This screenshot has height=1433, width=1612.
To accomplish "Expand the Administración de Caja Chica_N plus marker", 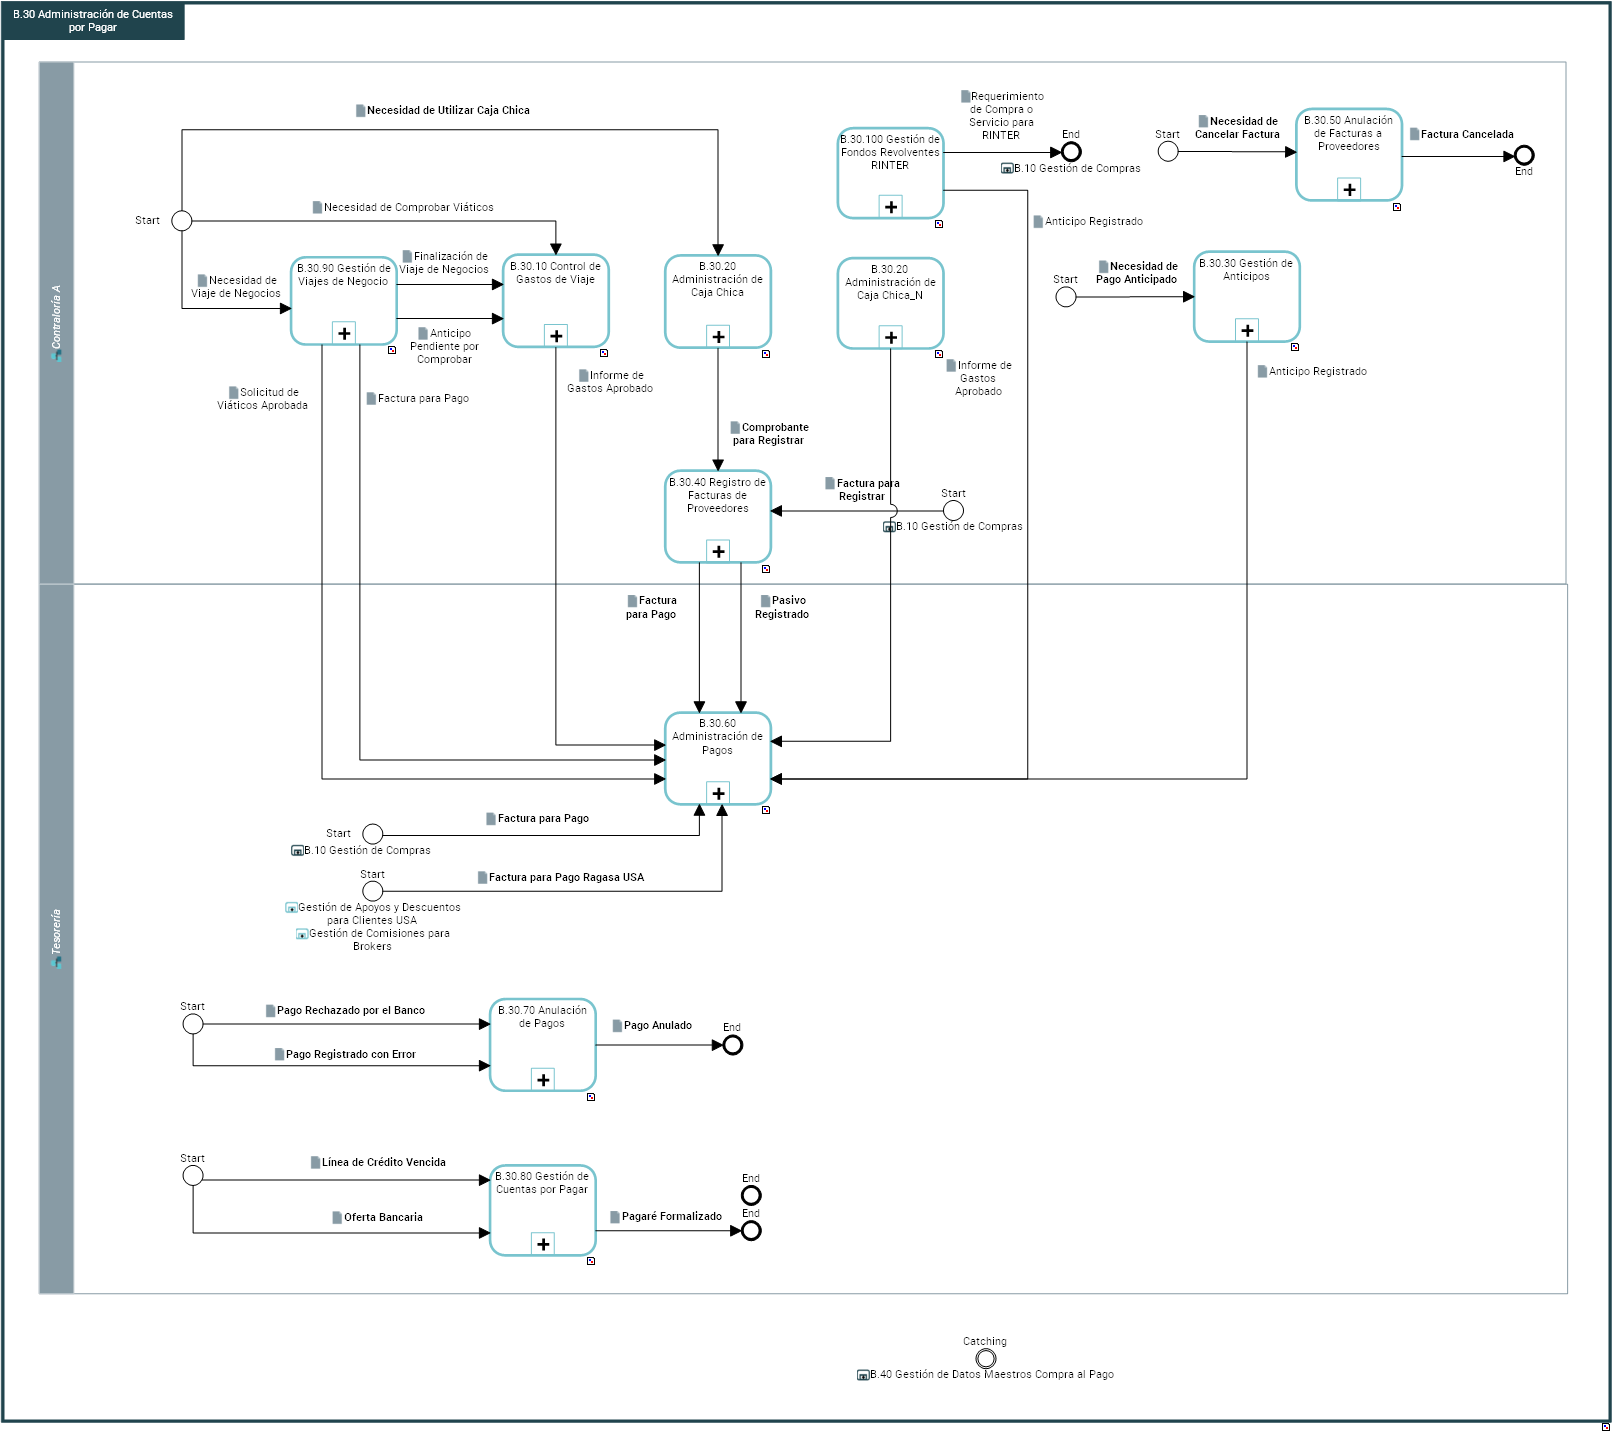I will (x=891, y=337).
